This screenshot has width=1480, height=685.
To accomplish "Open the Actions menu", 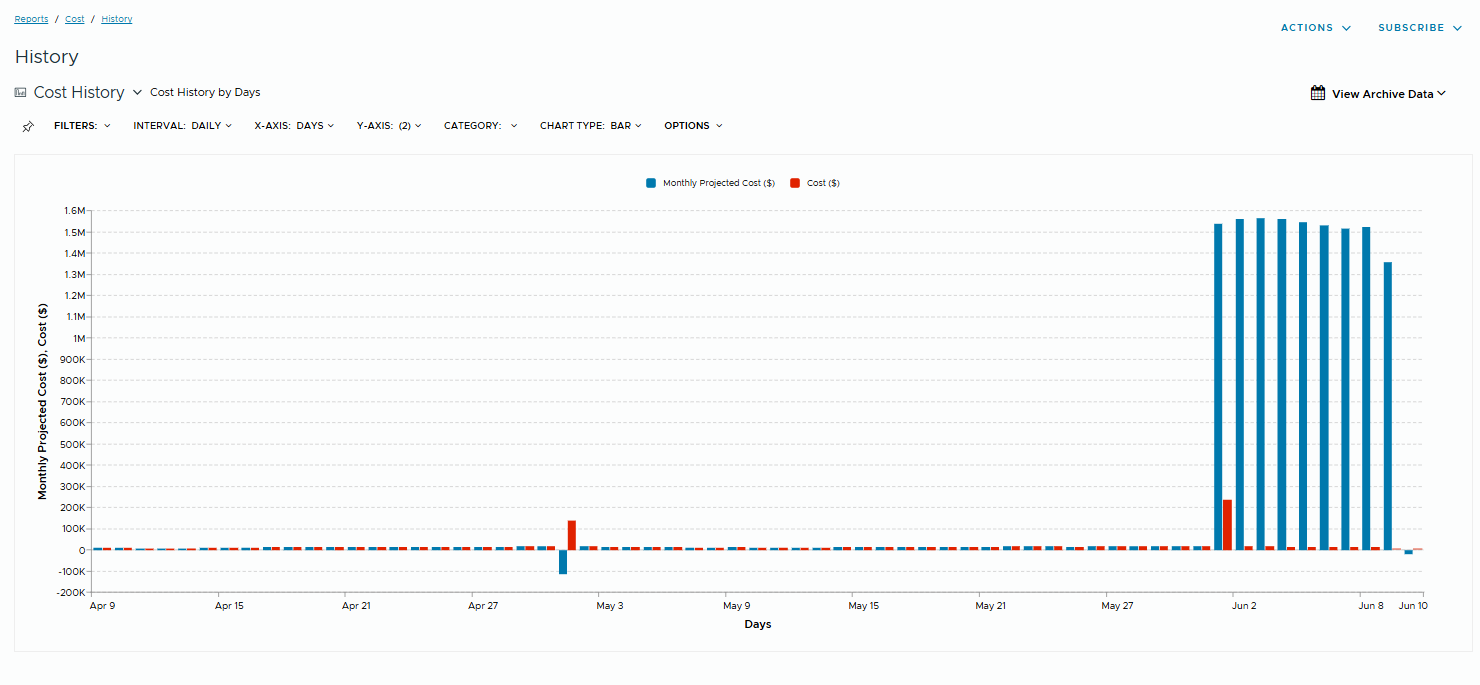I will [1315, 28].
